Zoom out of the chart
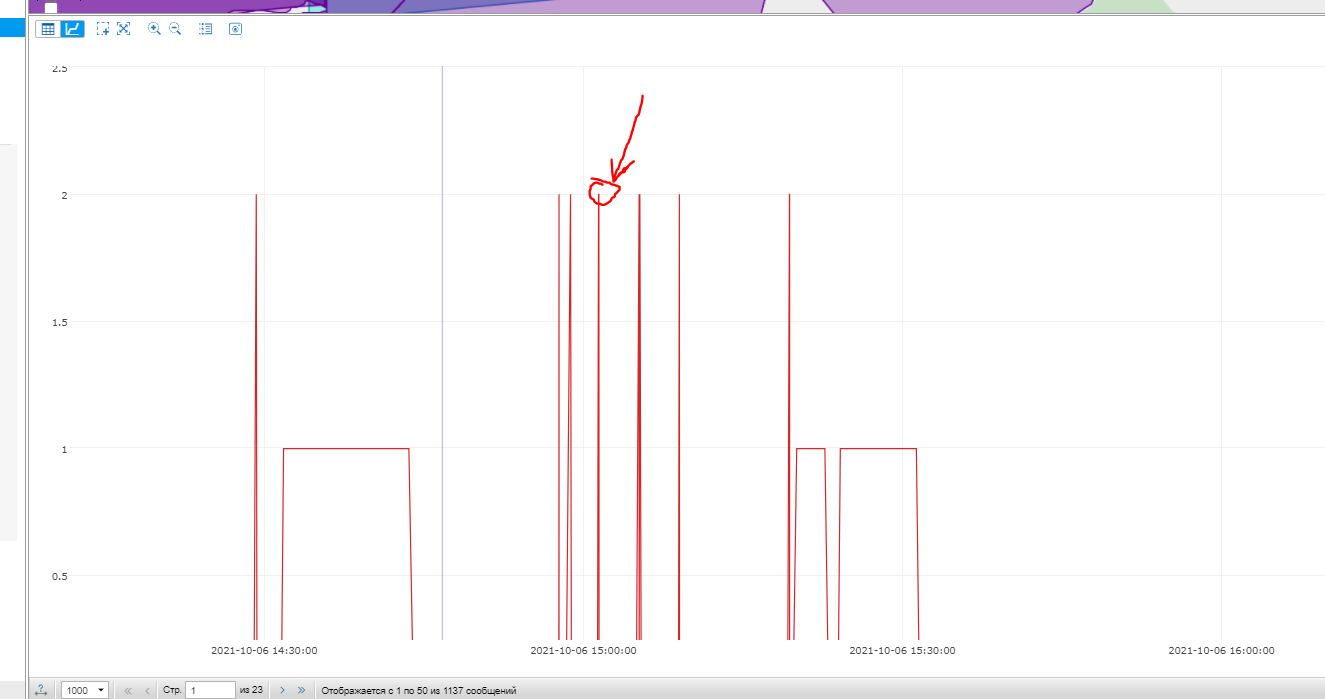This screenshot has width=1325, height=699. point(175,29)
